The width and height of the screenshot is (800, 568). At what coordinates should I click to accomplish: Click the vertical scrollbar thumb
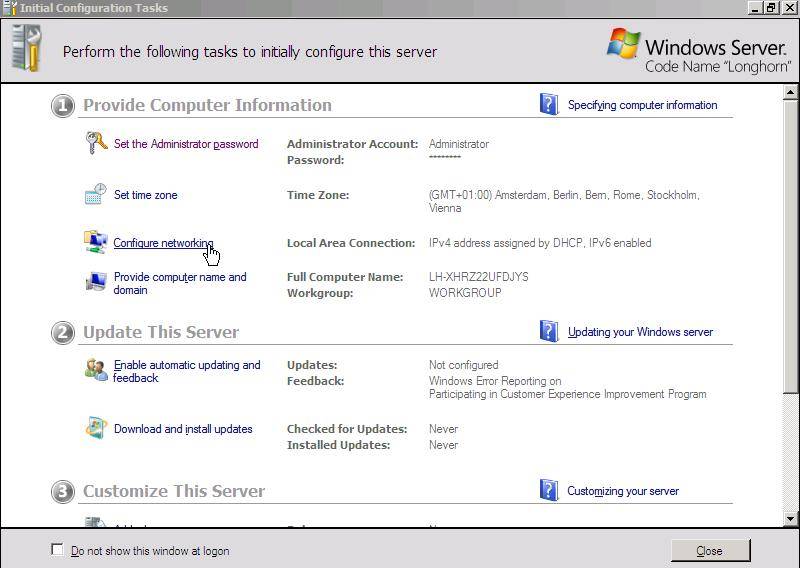click(x=790, y=246)
